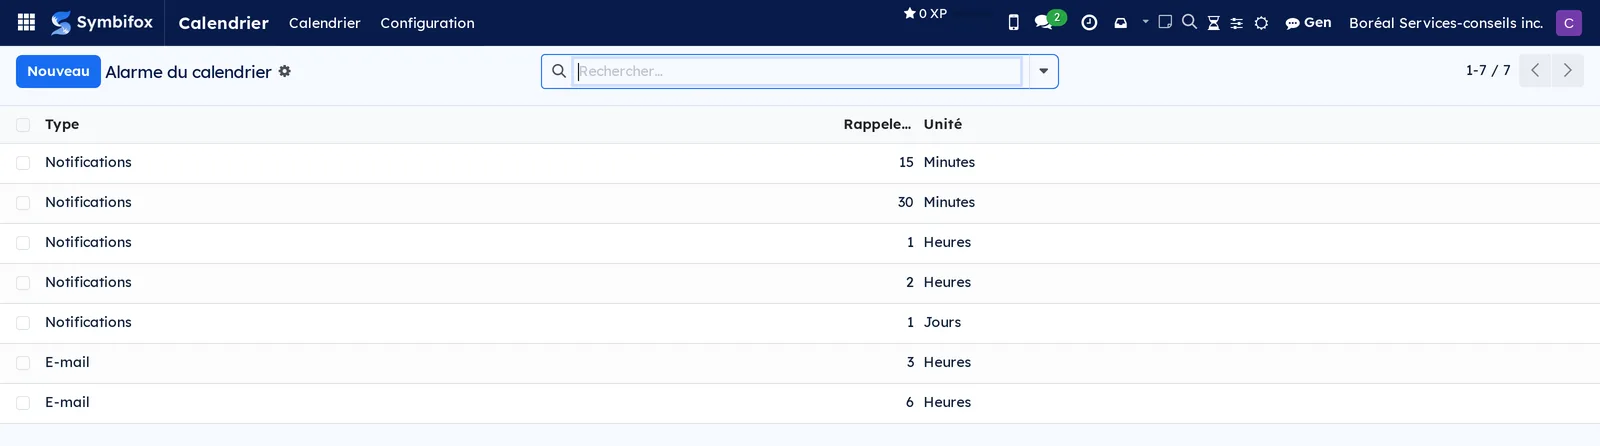Check the 30 Minutes notification row
The width and height of the screenshot is (1600, 446).
23,203
